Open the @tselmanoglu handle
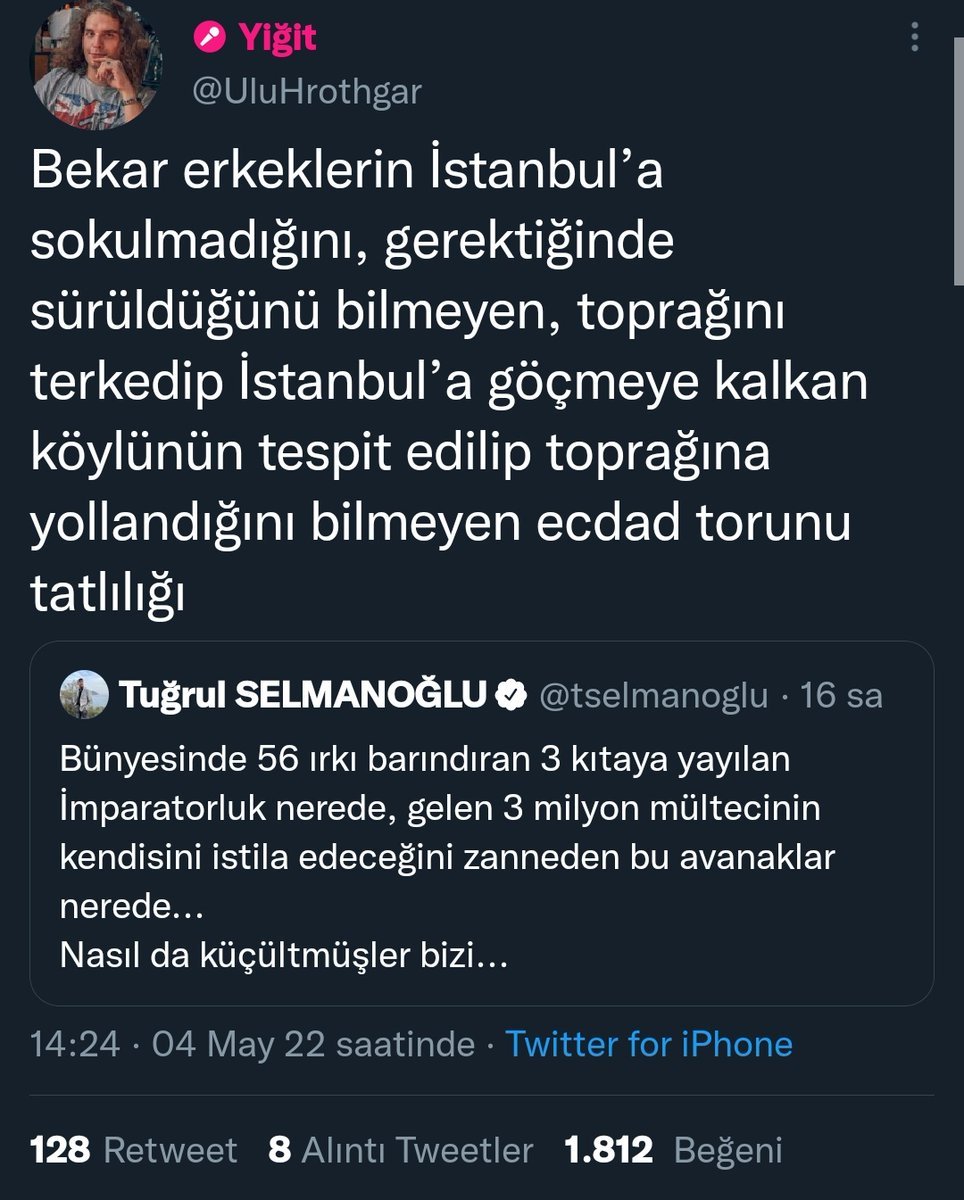The height and width of the screenshot is (1200, 964). point(653,694)
